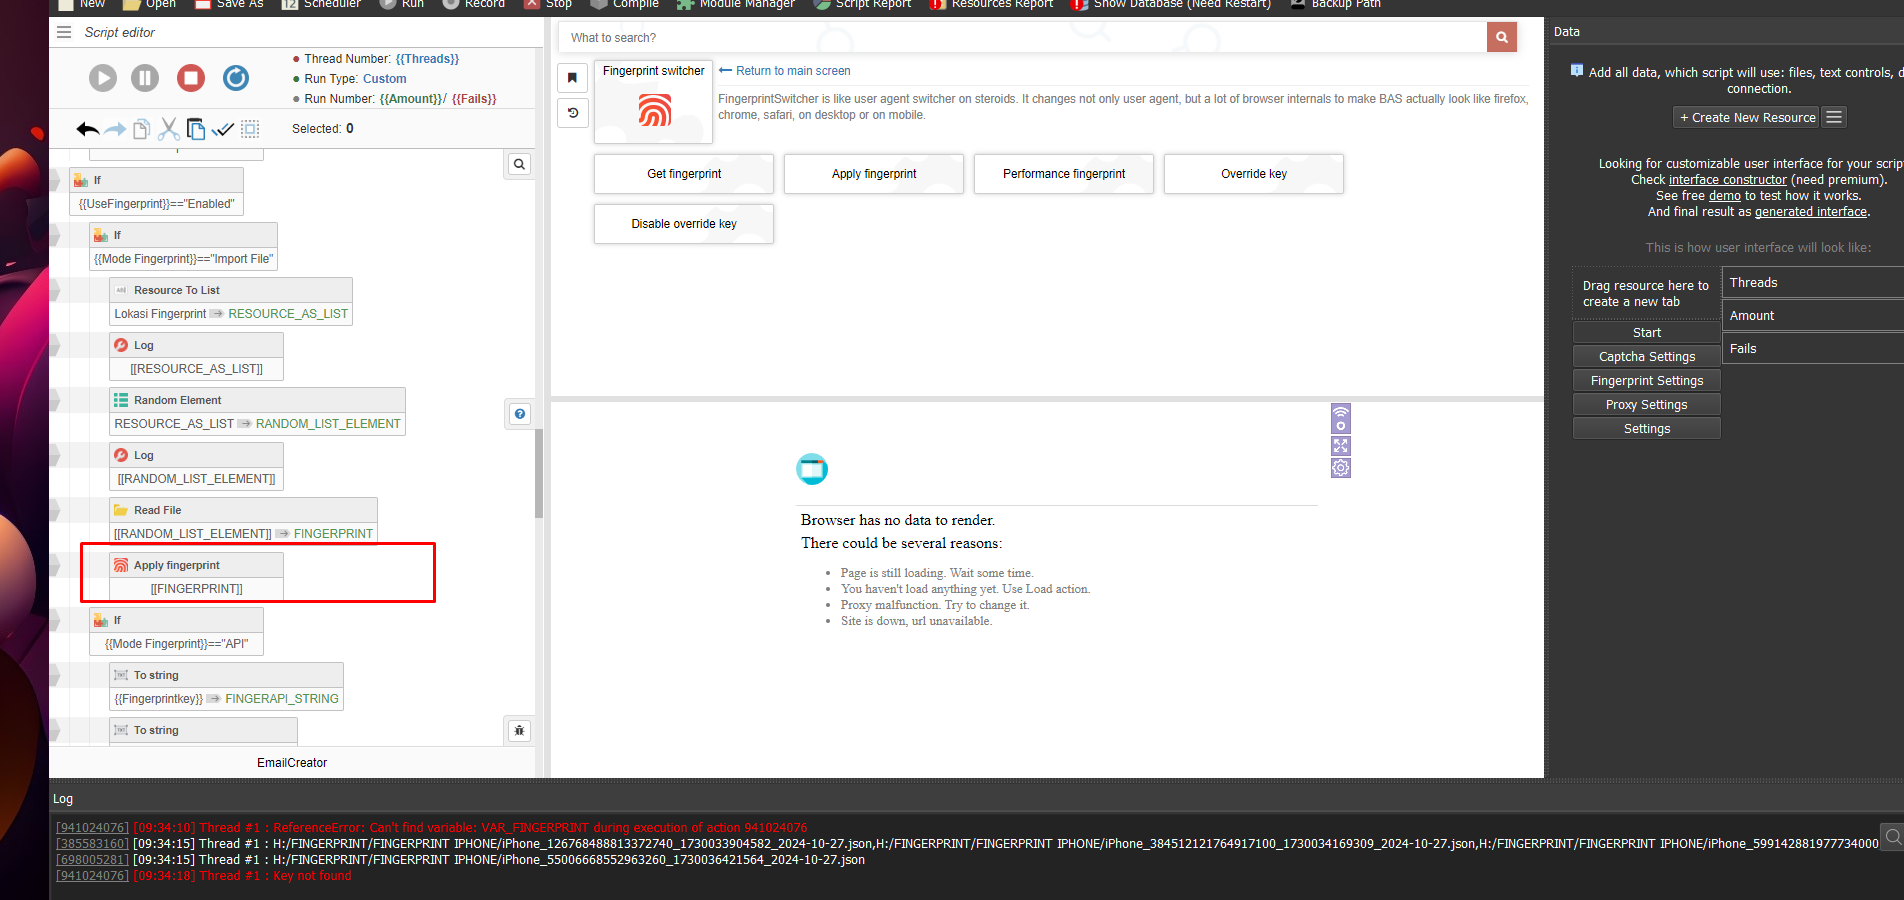Click the script editor vertical scrollbar

(539, 470)
